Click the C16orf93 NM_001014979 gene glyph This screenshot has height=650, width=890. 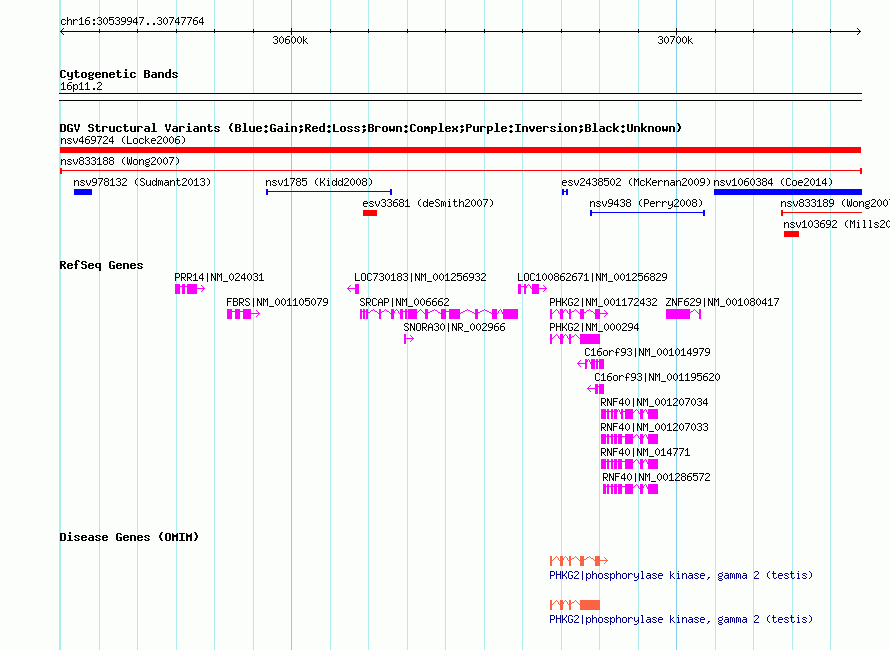tap(591, 364)
